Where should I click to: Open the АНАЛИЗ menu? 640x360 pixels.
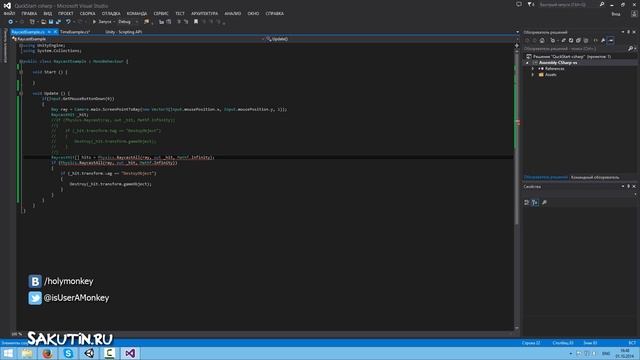232,13
